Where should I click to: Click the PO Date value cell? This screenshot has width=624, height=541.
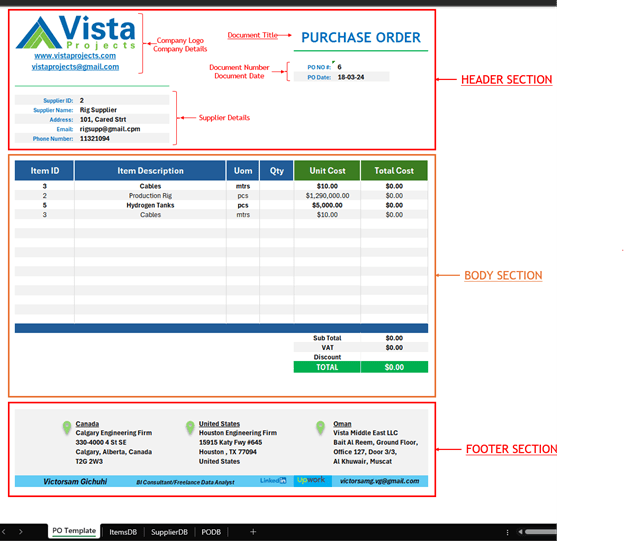[362, 77]
